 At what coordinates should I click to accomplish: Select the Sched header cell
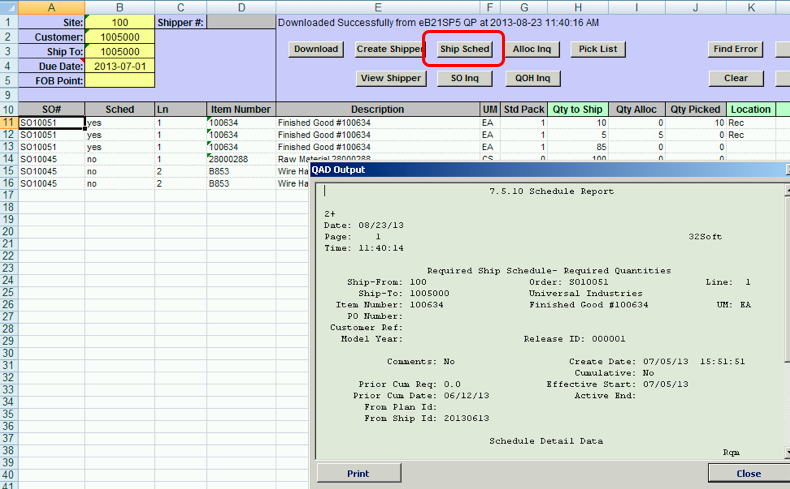(x=120, y=109)
